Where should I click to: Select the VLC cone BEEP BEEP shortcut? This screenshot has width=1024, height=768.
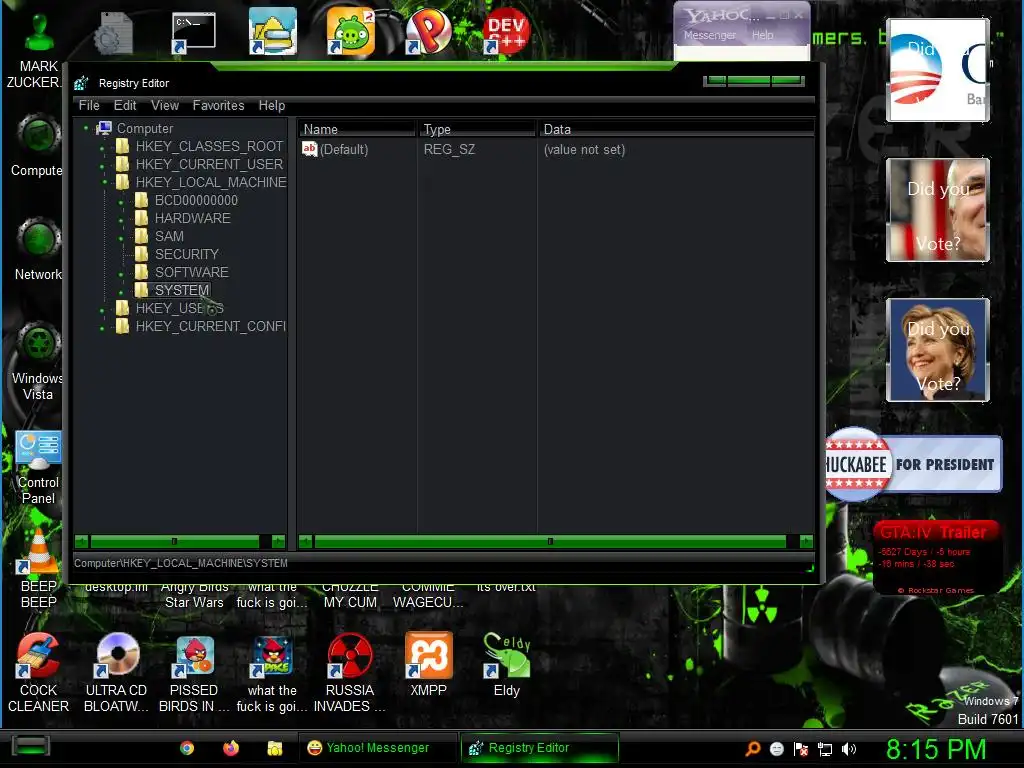point(39,551)
